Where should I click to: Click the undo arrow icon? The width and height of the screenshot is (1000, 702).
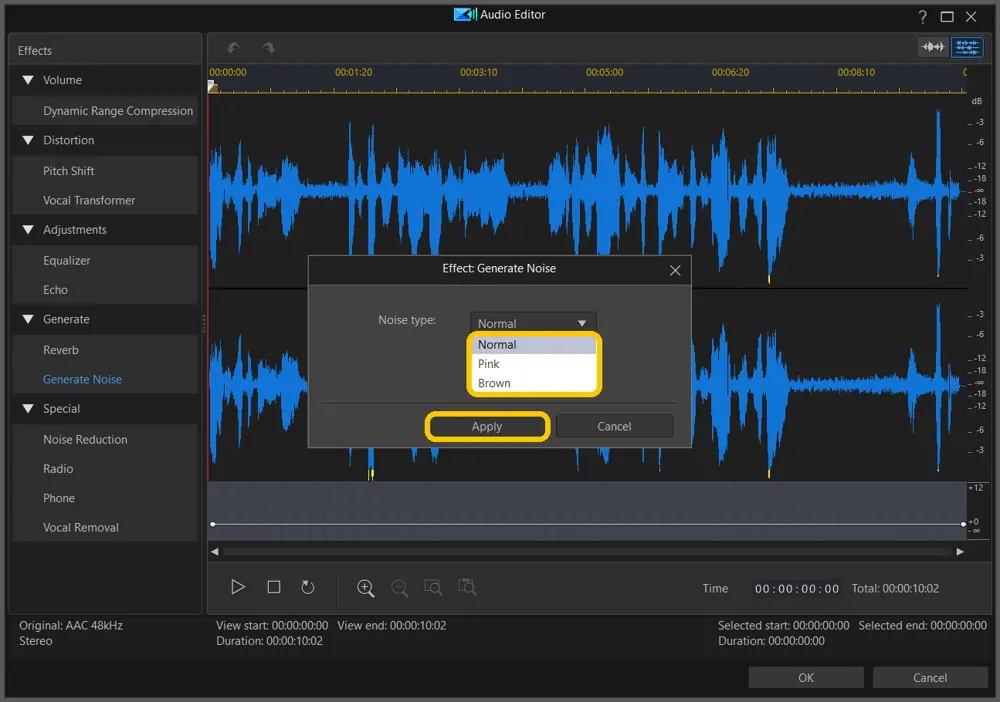233,48
